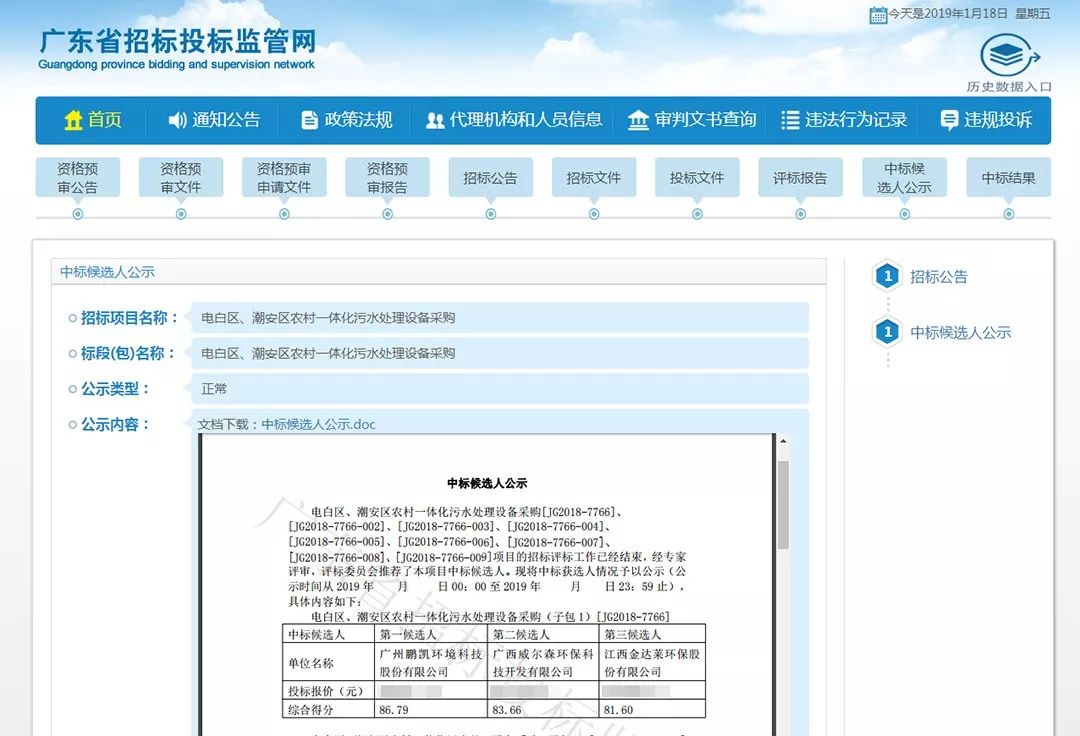The image size is (1080, 736).
Task: Click the document icon for 政策法规
Action: point(310,120)
